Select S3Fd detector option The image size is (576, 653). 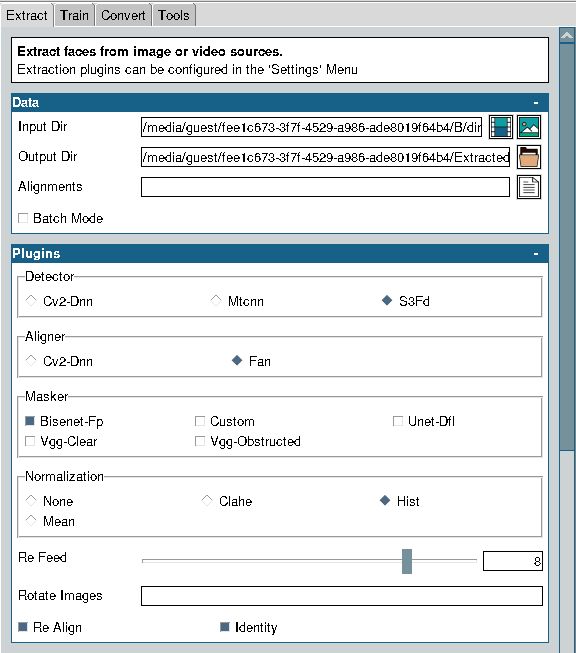coord(386,301)
